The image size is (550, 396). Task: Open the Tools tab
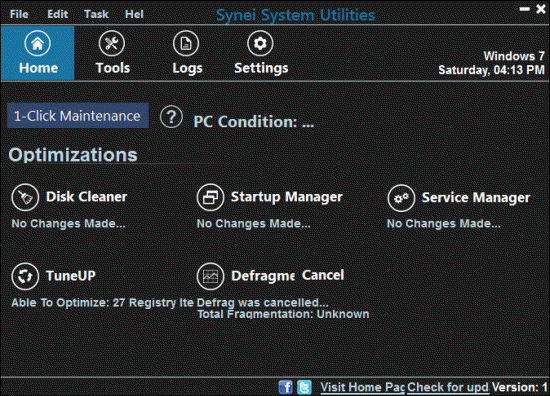(112, 53)
